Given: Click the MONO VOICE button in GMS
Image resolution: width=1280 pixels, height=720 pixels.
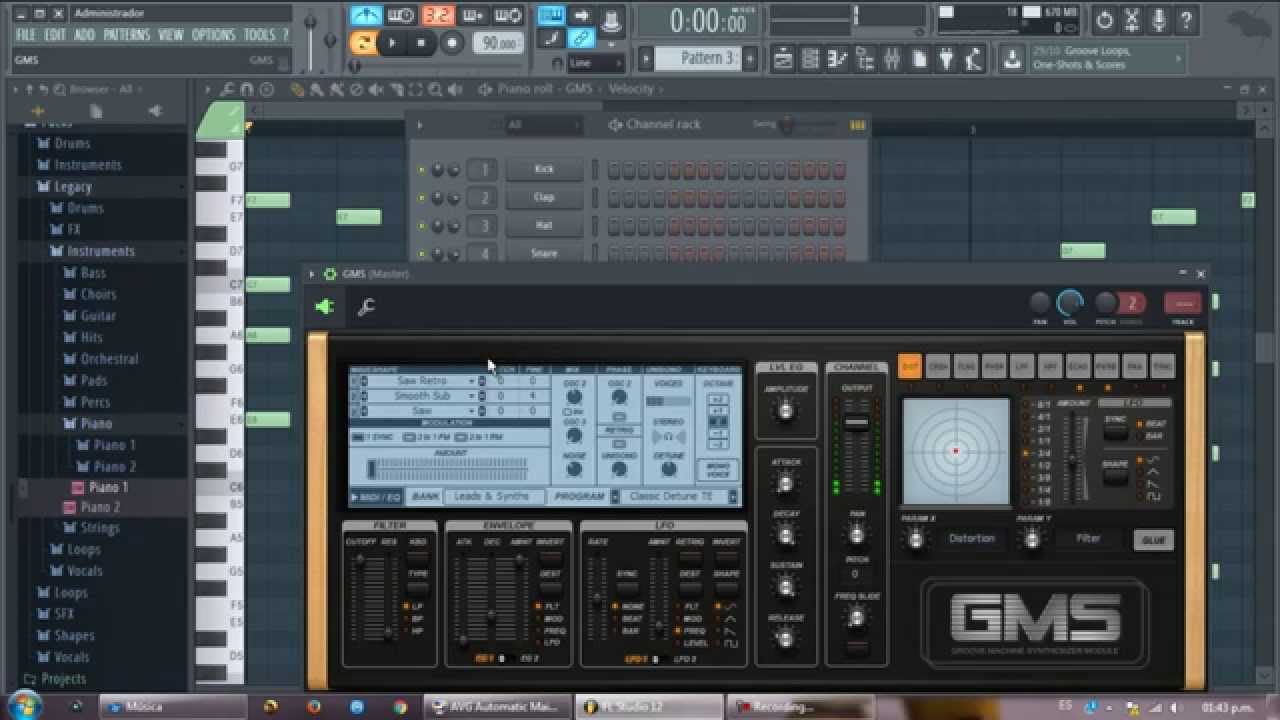Looking at the screenshot, I should [717, 470].
